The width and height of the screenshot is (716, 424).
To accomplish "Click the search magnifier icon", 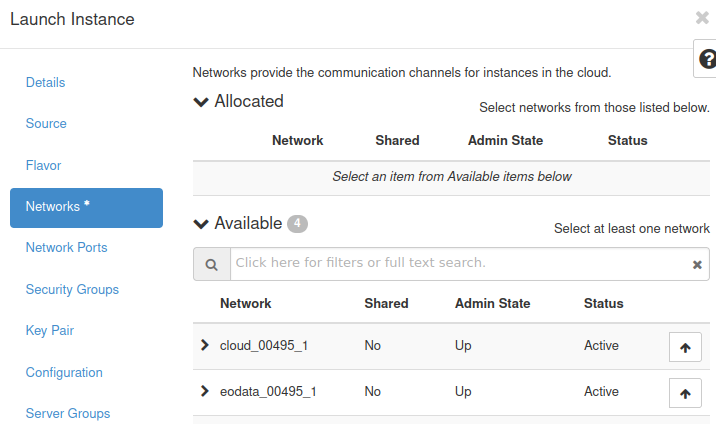I will point(212,264).
